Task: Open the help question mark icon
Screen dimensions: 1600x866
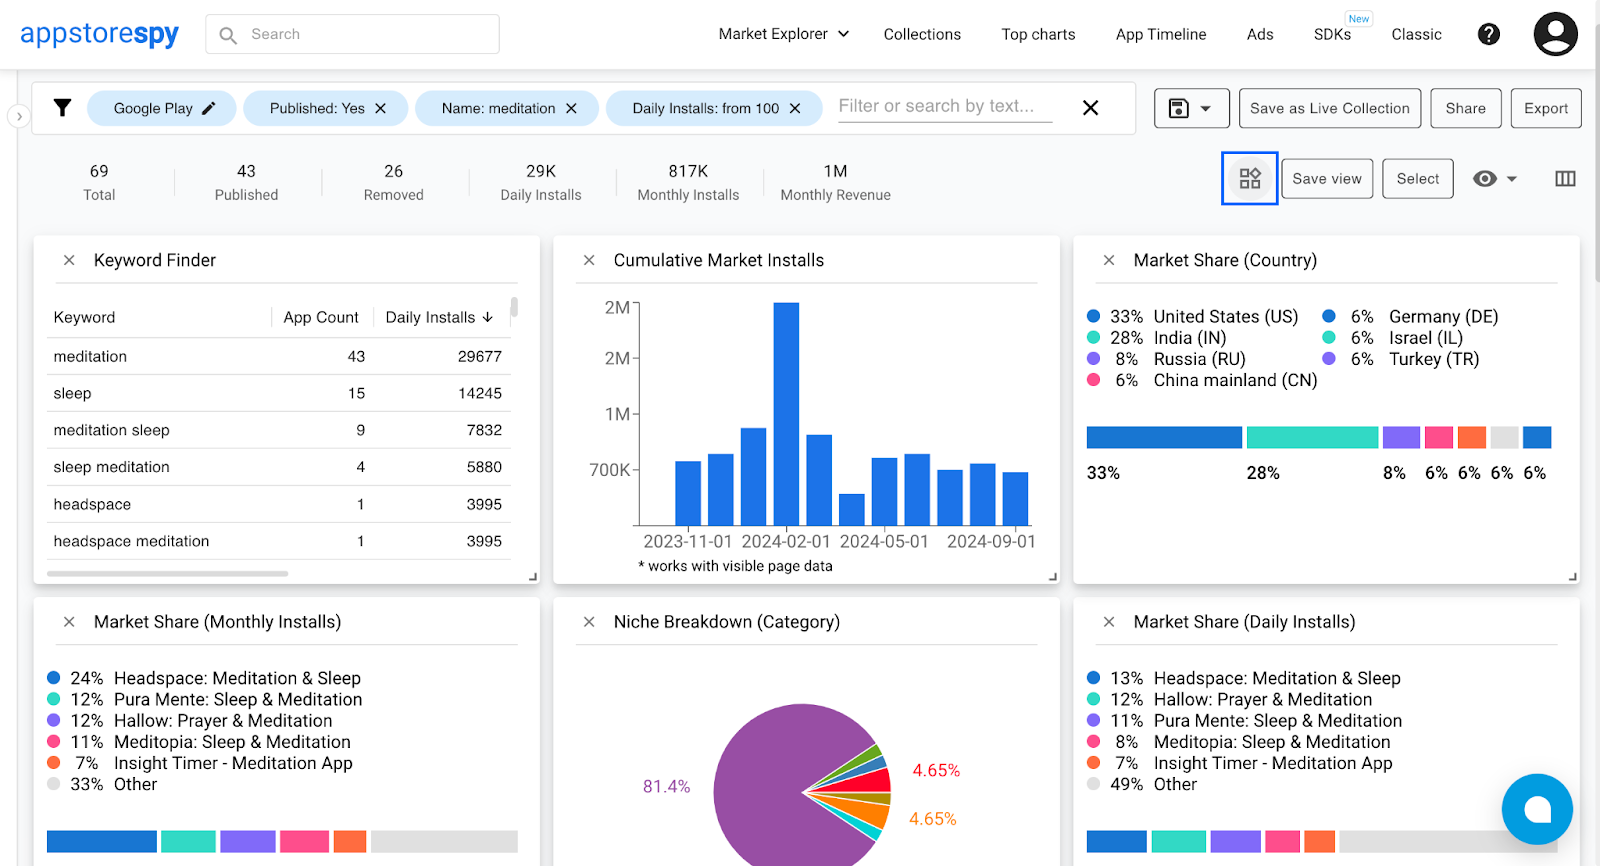Action: pyautogui.click(x=1489, y=34)
